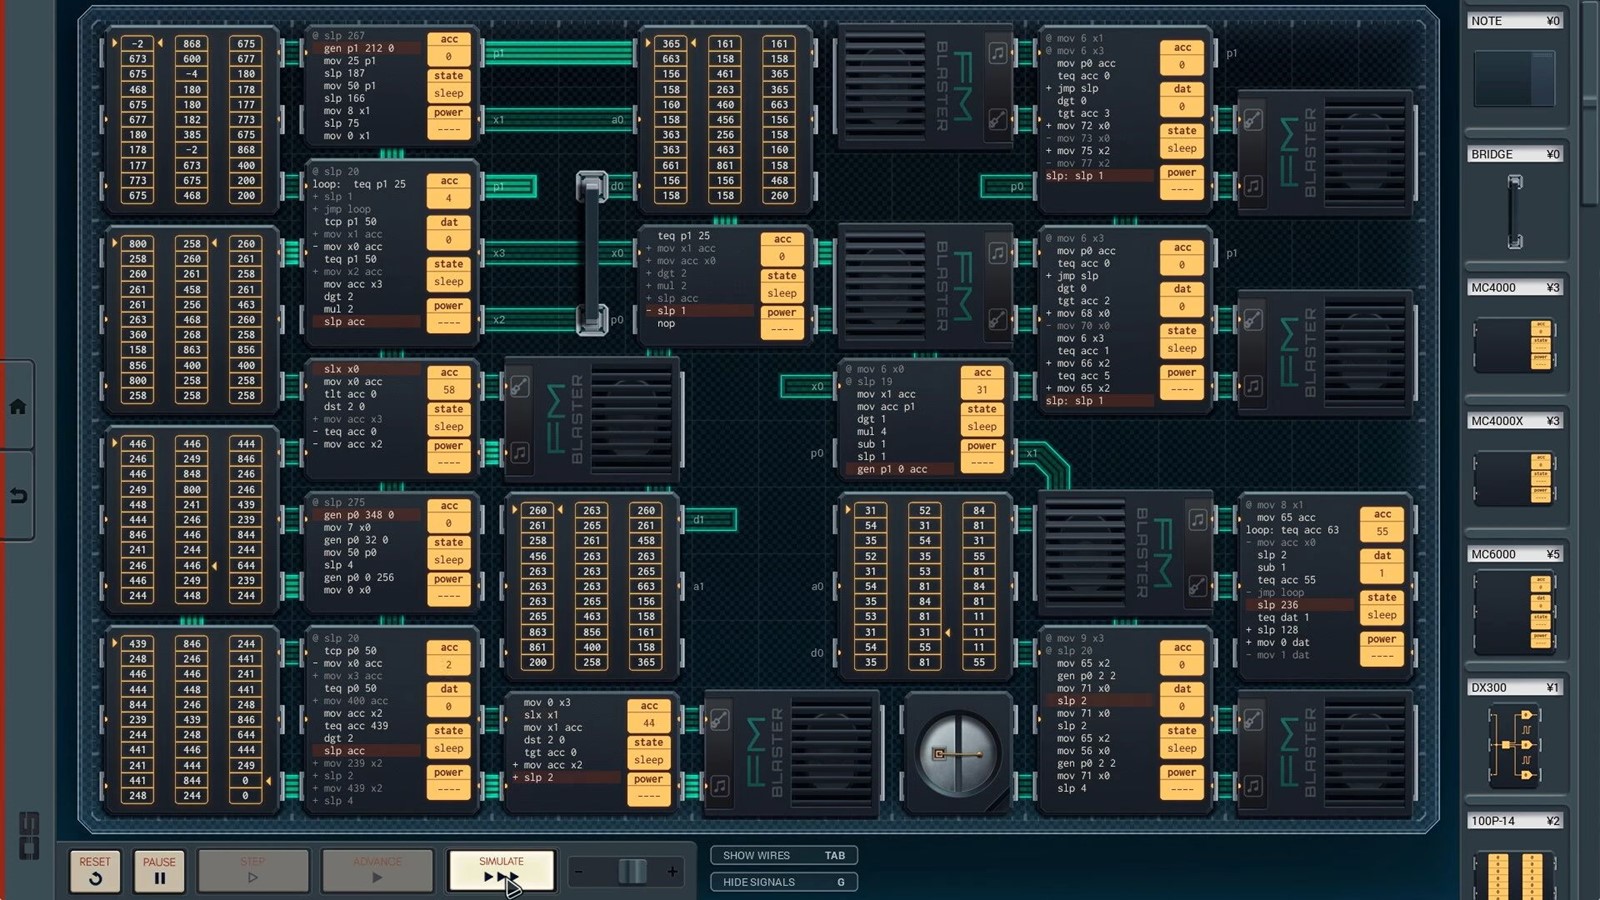Click the SIMULATE fast-forward button
The width and height of the screenshot is (1600, 900).
[x=501, y=871]
